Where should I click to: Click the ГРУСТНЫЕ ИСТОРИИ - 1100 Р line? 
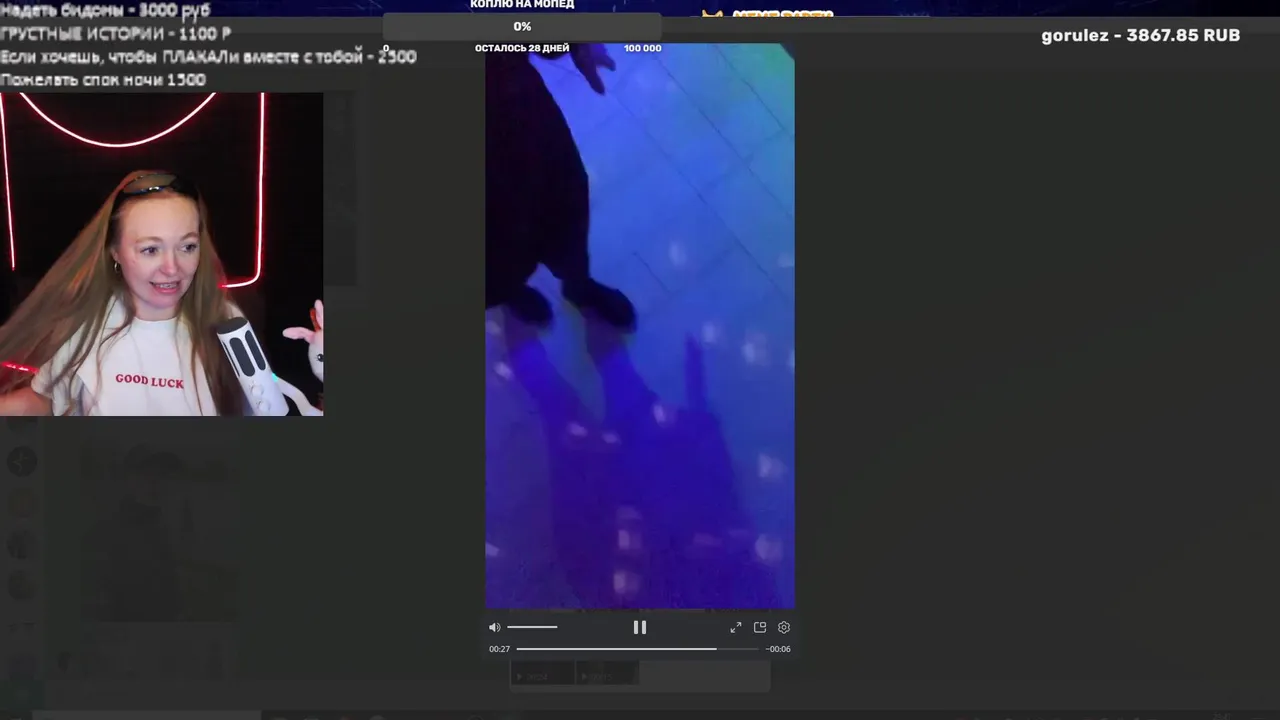pos(116,33)
